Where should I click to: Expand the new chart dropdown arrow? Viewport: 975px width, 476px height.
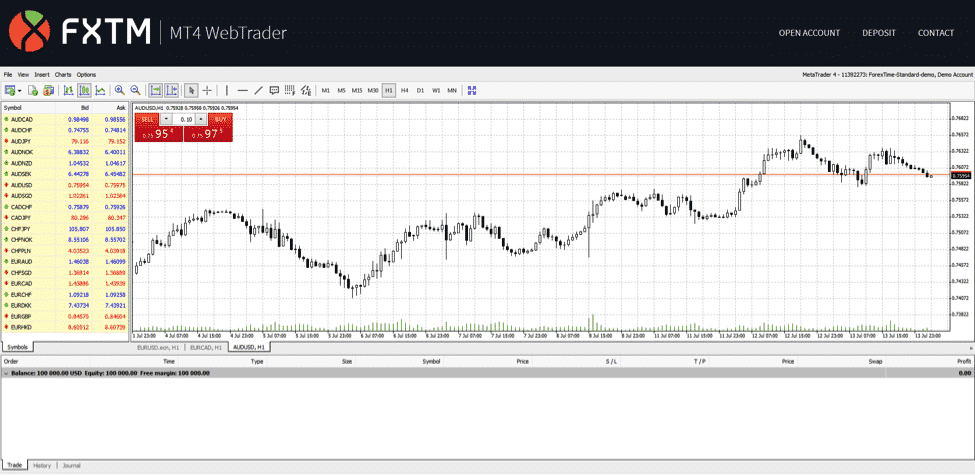pyautogui.click(x=20, y=91)
